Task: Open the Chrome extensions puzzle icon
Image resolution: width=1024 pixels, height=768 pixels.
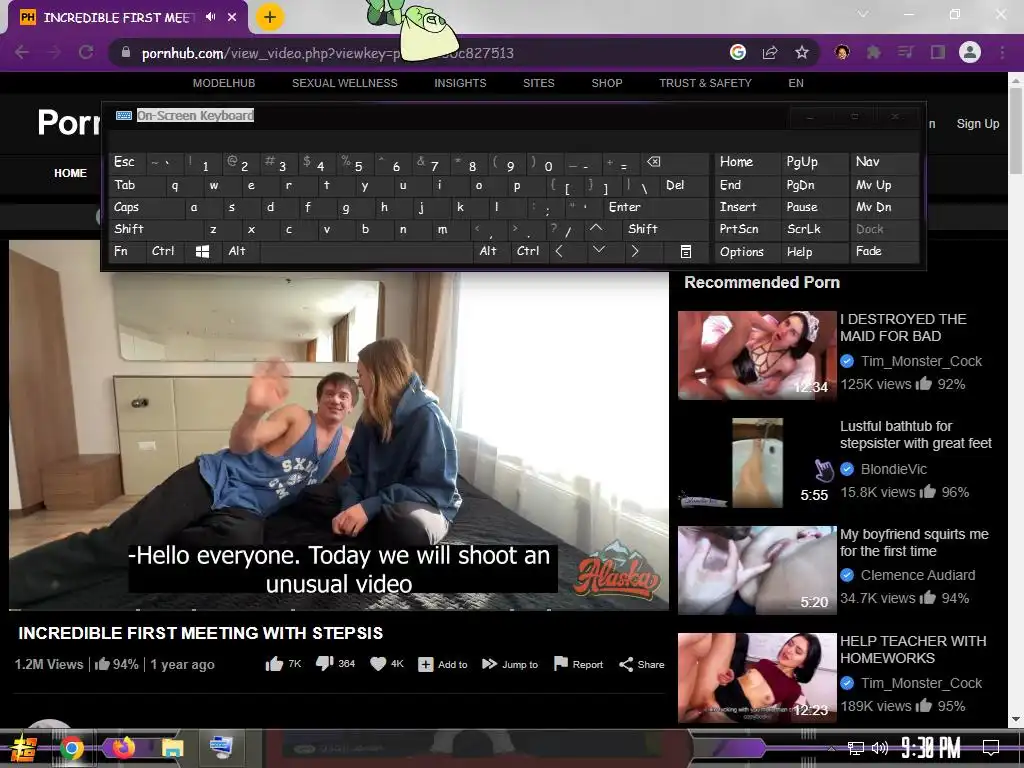Action: click(874, 52)
